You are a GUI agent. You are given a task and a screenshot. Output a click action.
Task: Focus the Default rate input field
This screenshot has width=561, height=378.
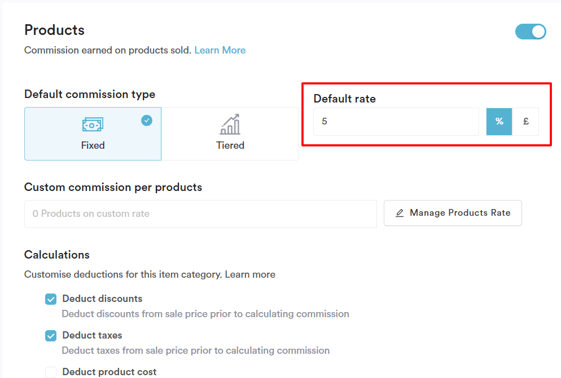396,122
